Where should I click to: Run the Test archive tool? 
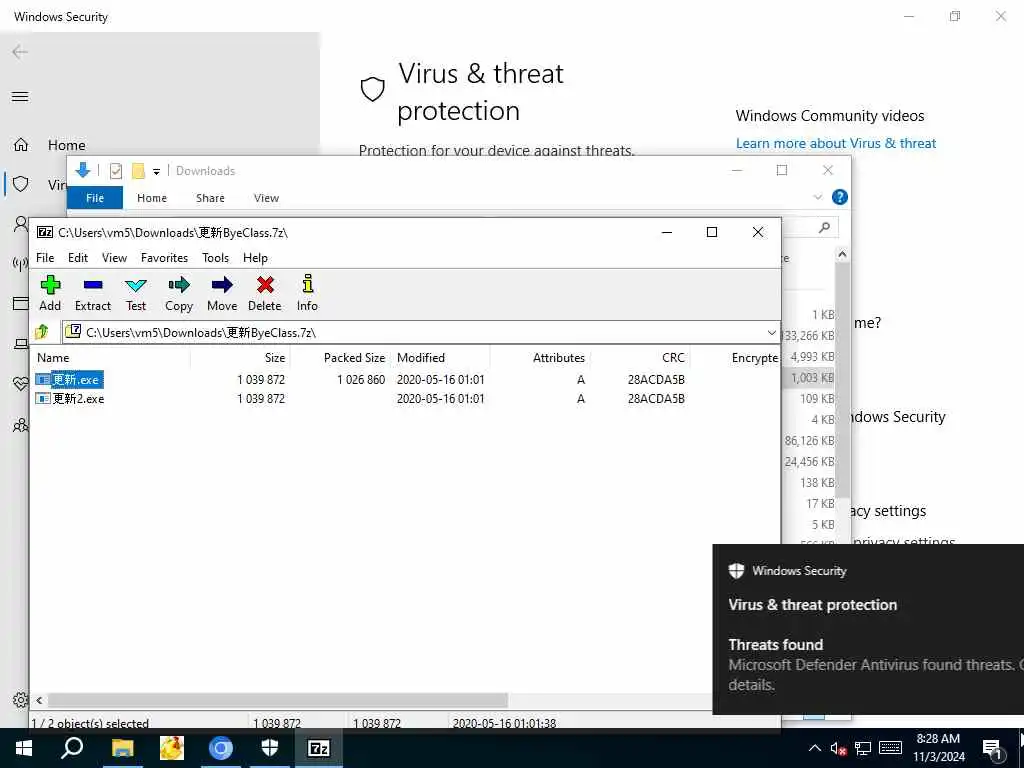[x=136, y=293]
